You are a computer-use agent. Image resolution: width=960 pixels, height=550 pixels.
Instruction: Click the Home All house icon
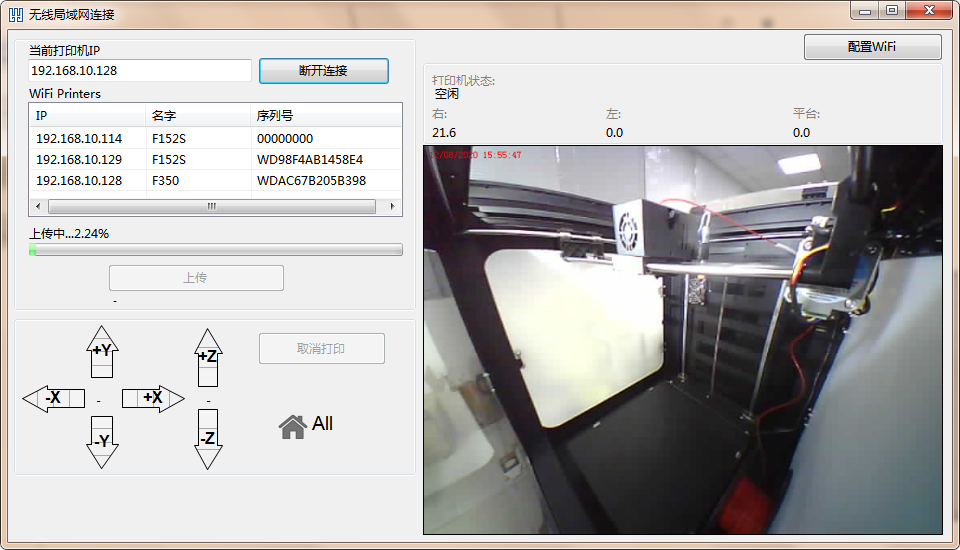tap(293, 426)
